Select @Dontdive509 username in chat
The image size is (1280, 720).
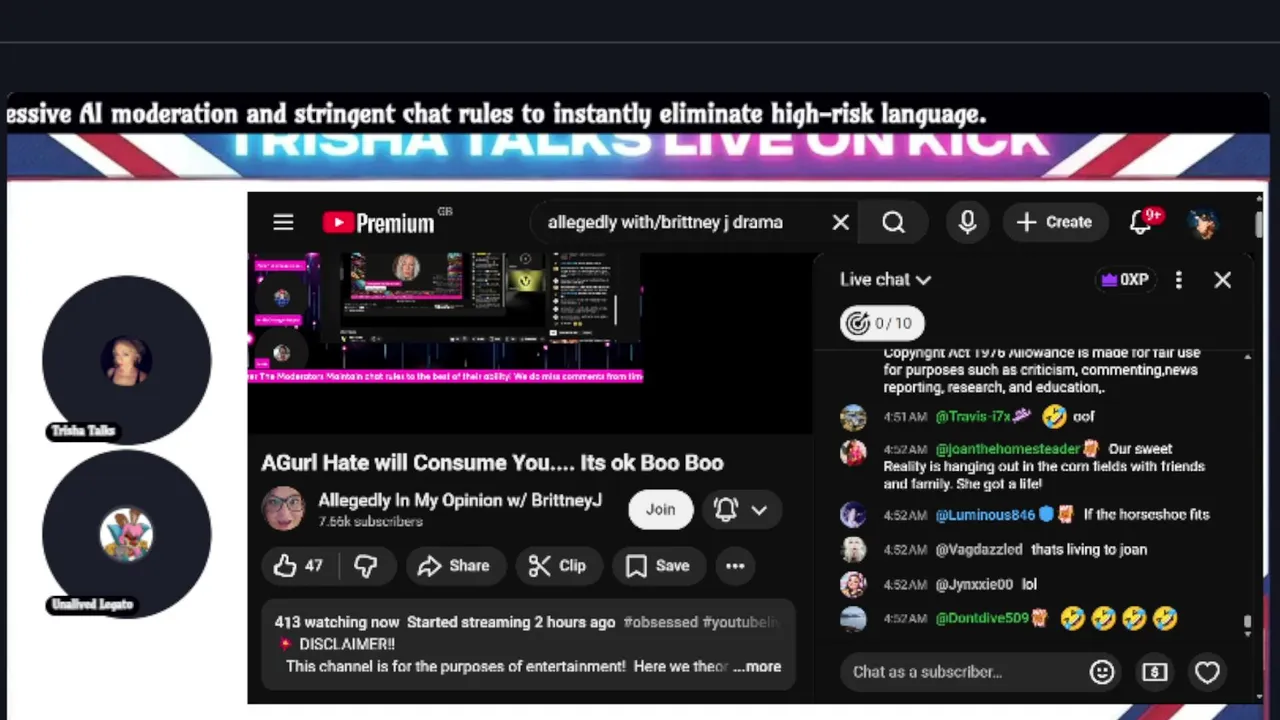point(982,619)
